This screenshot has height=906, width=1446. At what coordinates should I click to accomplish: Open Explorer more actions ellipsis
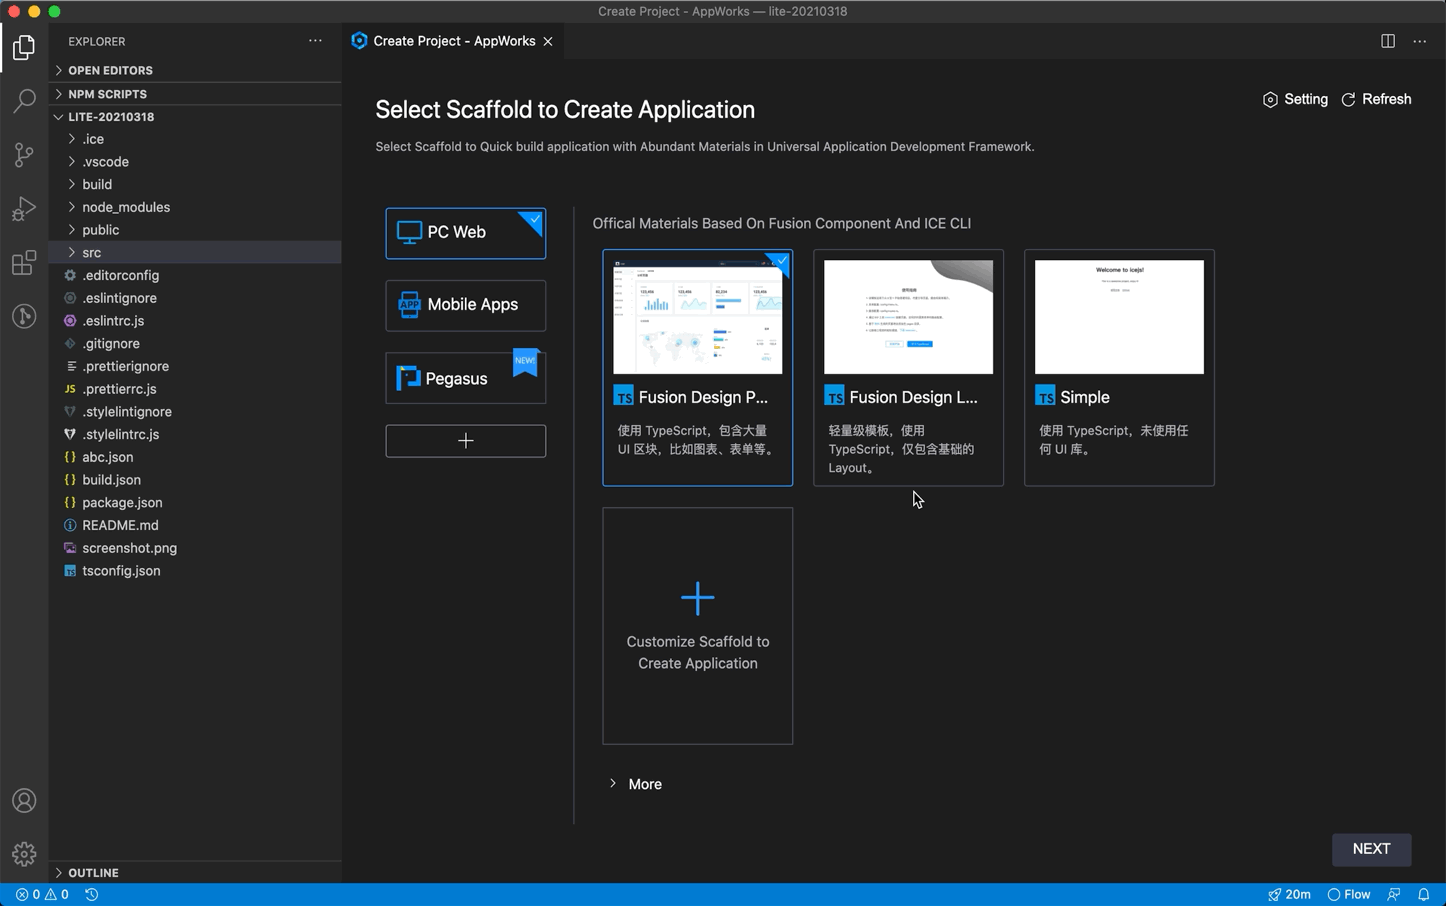point(315,41)
